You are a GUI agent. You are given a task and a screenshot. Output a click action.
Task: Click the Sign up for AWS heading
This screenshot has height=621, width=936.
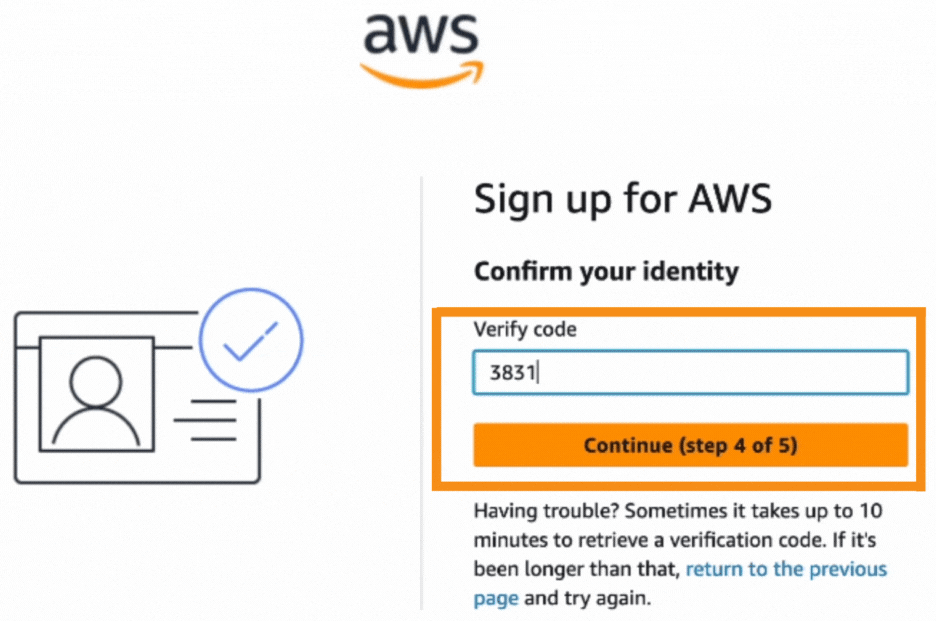tap(622, 198)
